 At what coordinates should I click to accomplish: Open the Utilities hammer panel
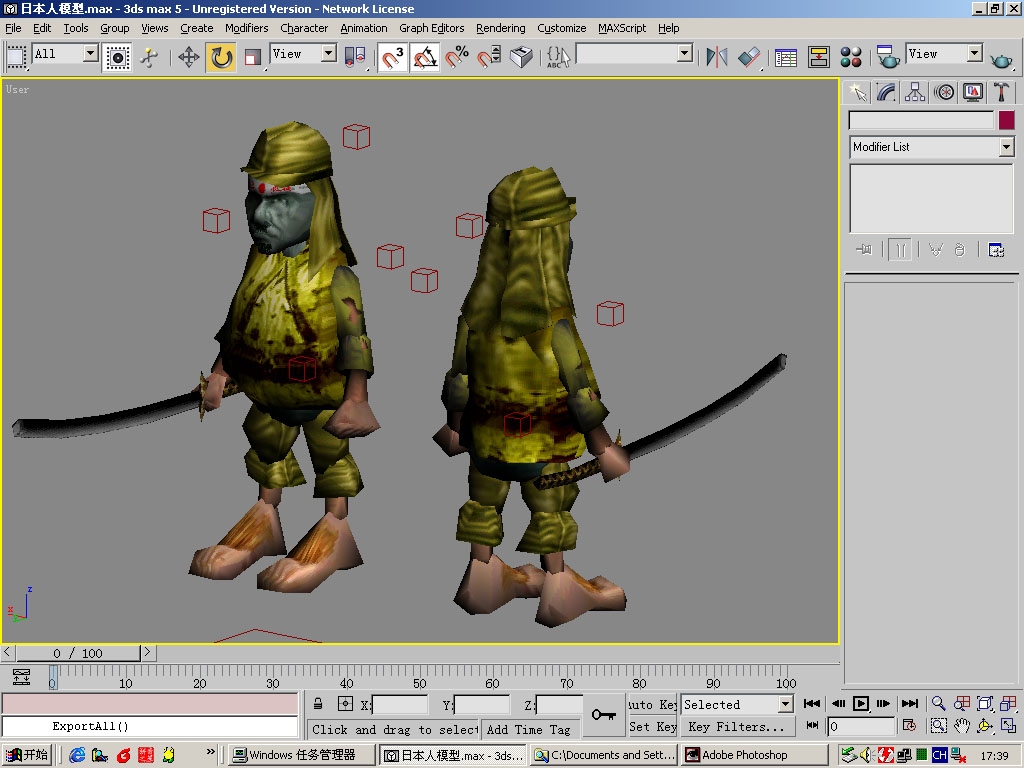pos(1001,92)
